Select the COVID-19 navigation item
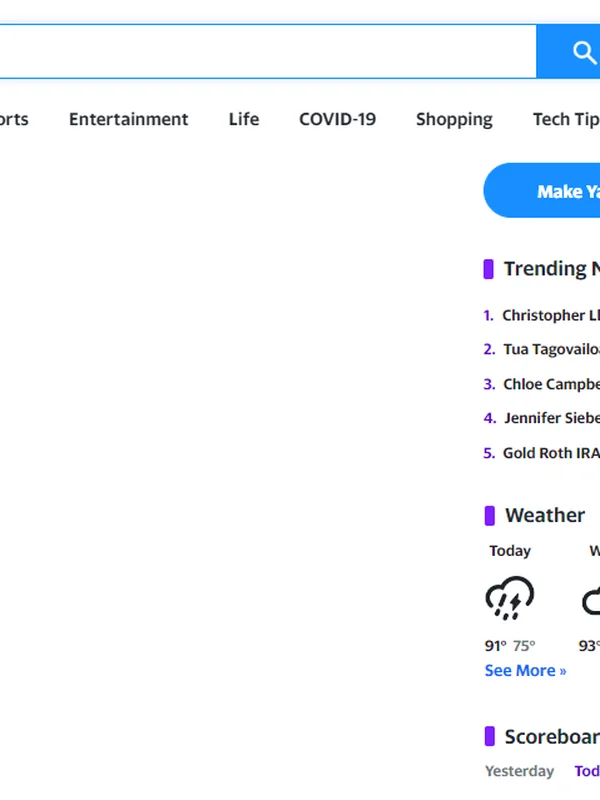 click(337, 119)
